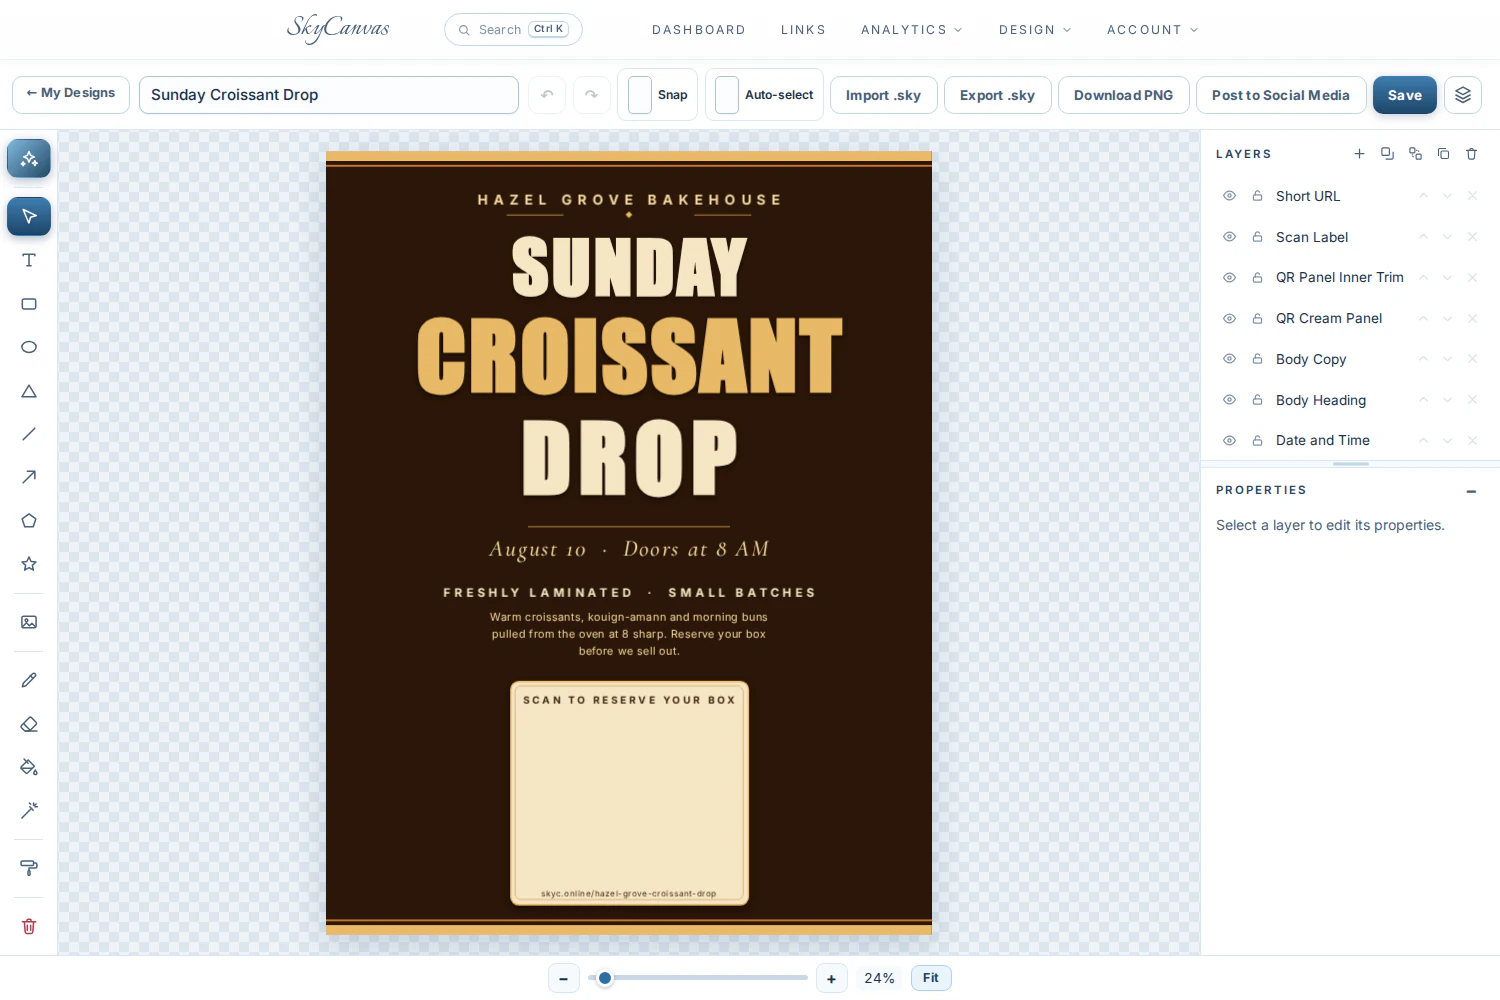The image size is (1500, 1000).
Task: Toggle lock on Date and Time layer
Action: pyautogui.click(x=1257, y=440)
